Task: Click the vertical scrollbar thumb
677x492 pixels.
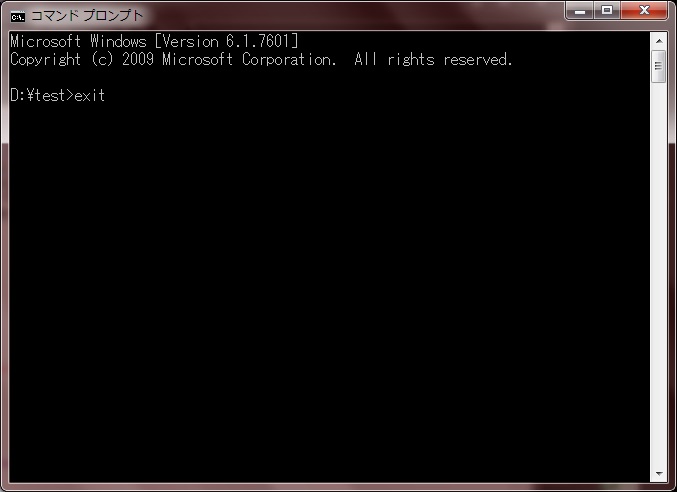Action: tap(658, 66)
